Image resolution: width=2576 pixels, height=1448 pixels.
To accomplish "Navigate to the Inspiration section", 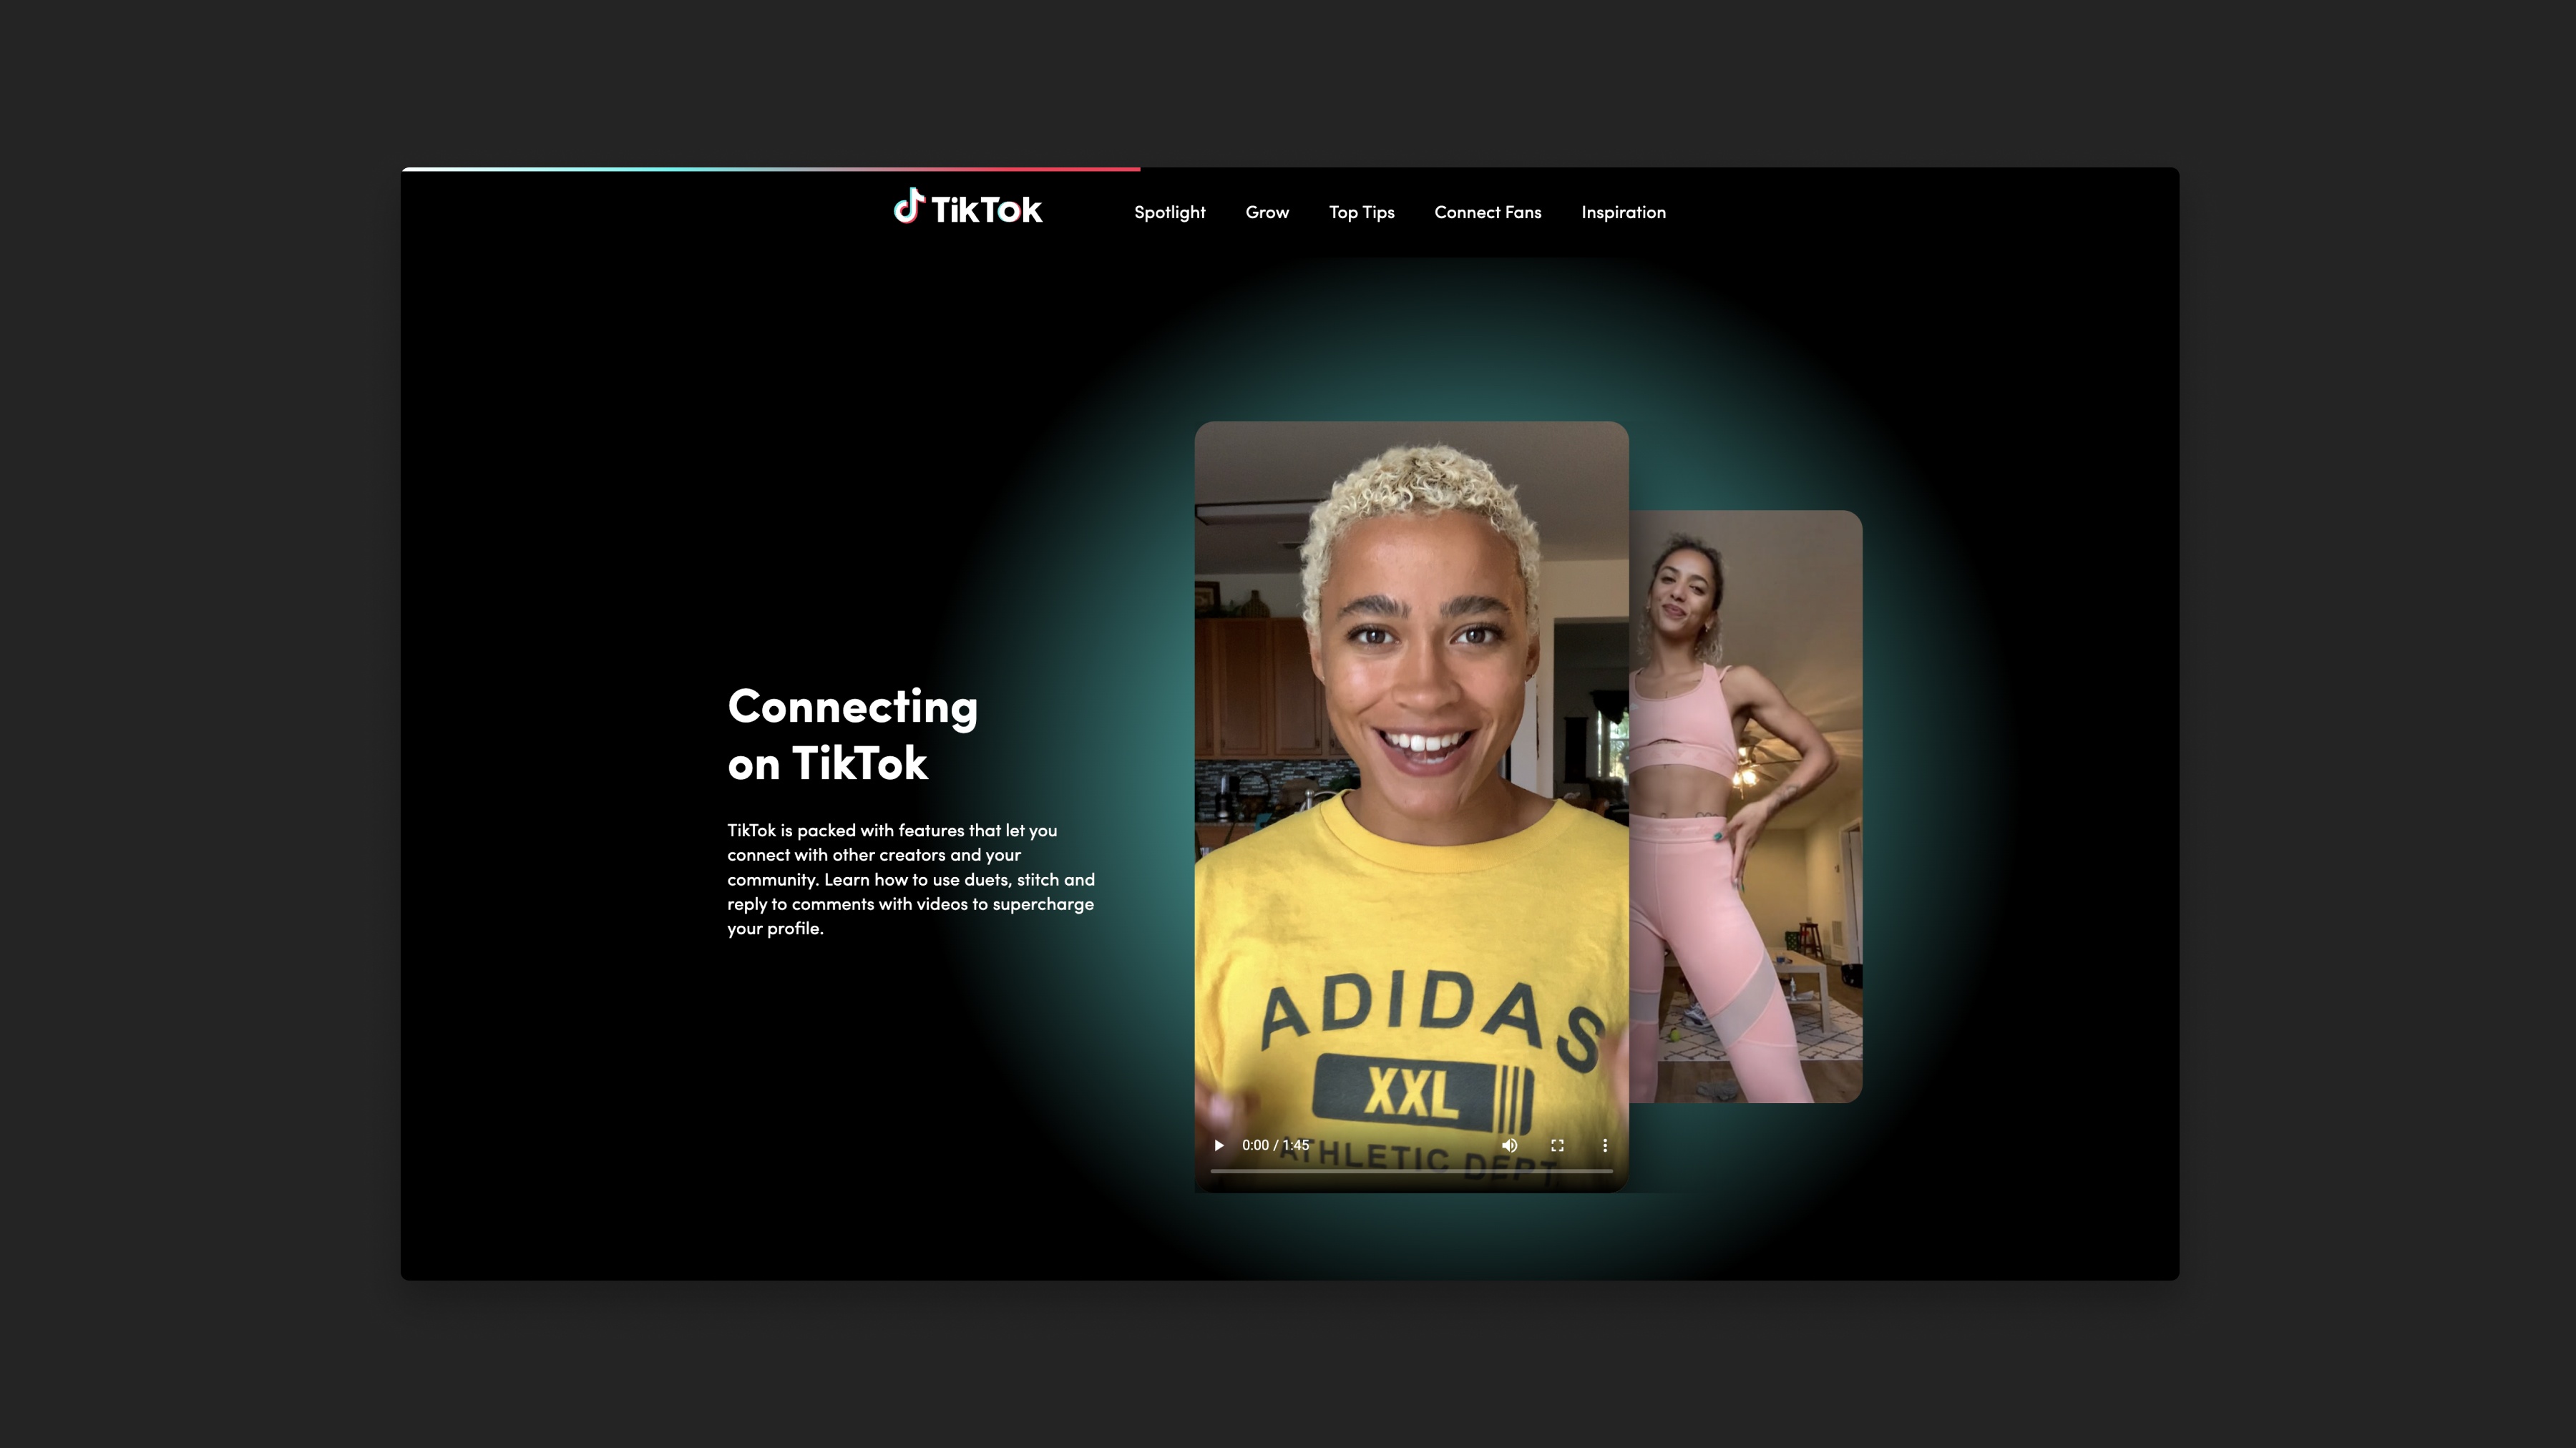I will pyautogui.click(x=1623, y=212).
